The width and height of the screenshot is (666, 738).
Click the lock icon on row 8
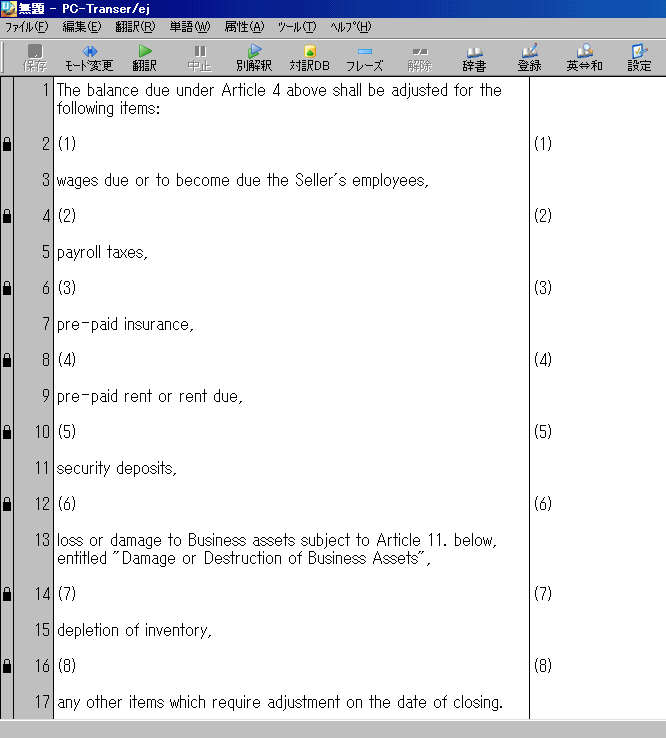point(7,360)
